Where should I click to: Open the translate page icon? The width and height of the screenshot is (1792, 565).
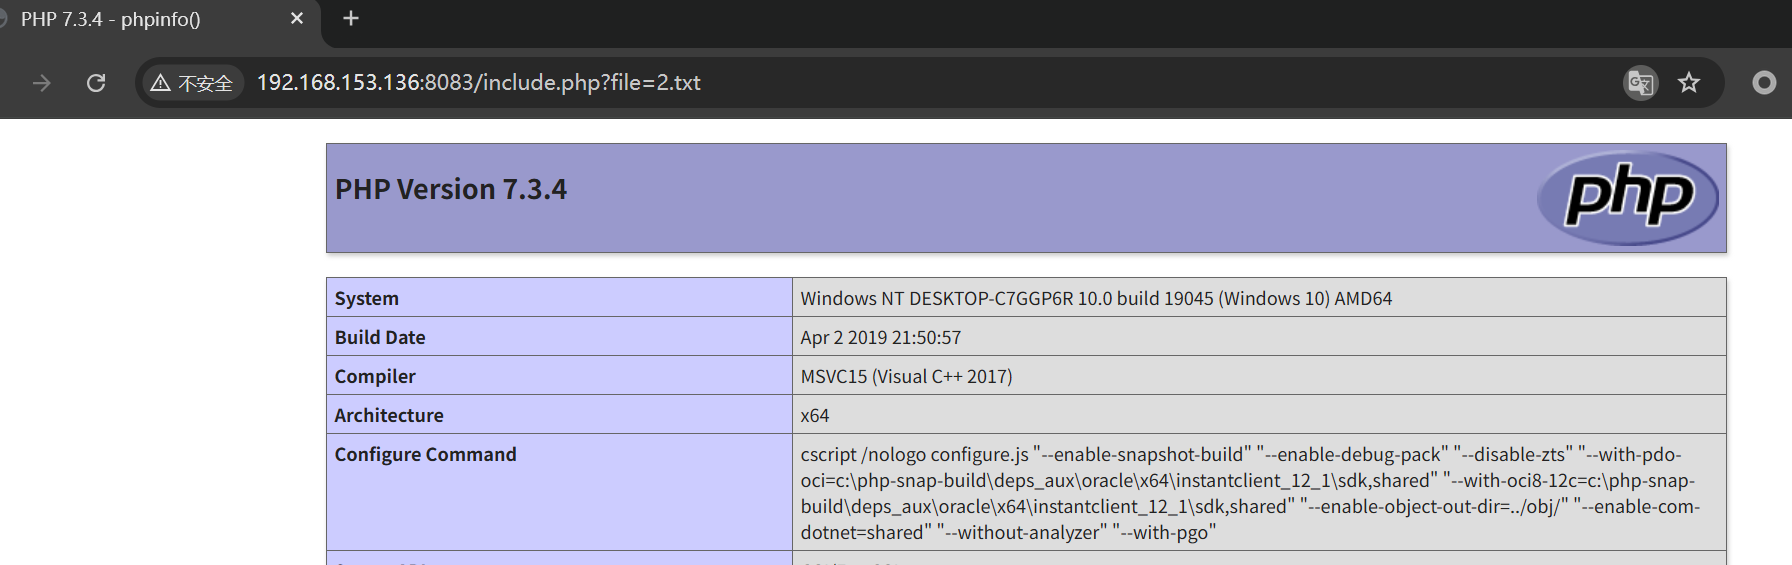(x=1640, y=83)
